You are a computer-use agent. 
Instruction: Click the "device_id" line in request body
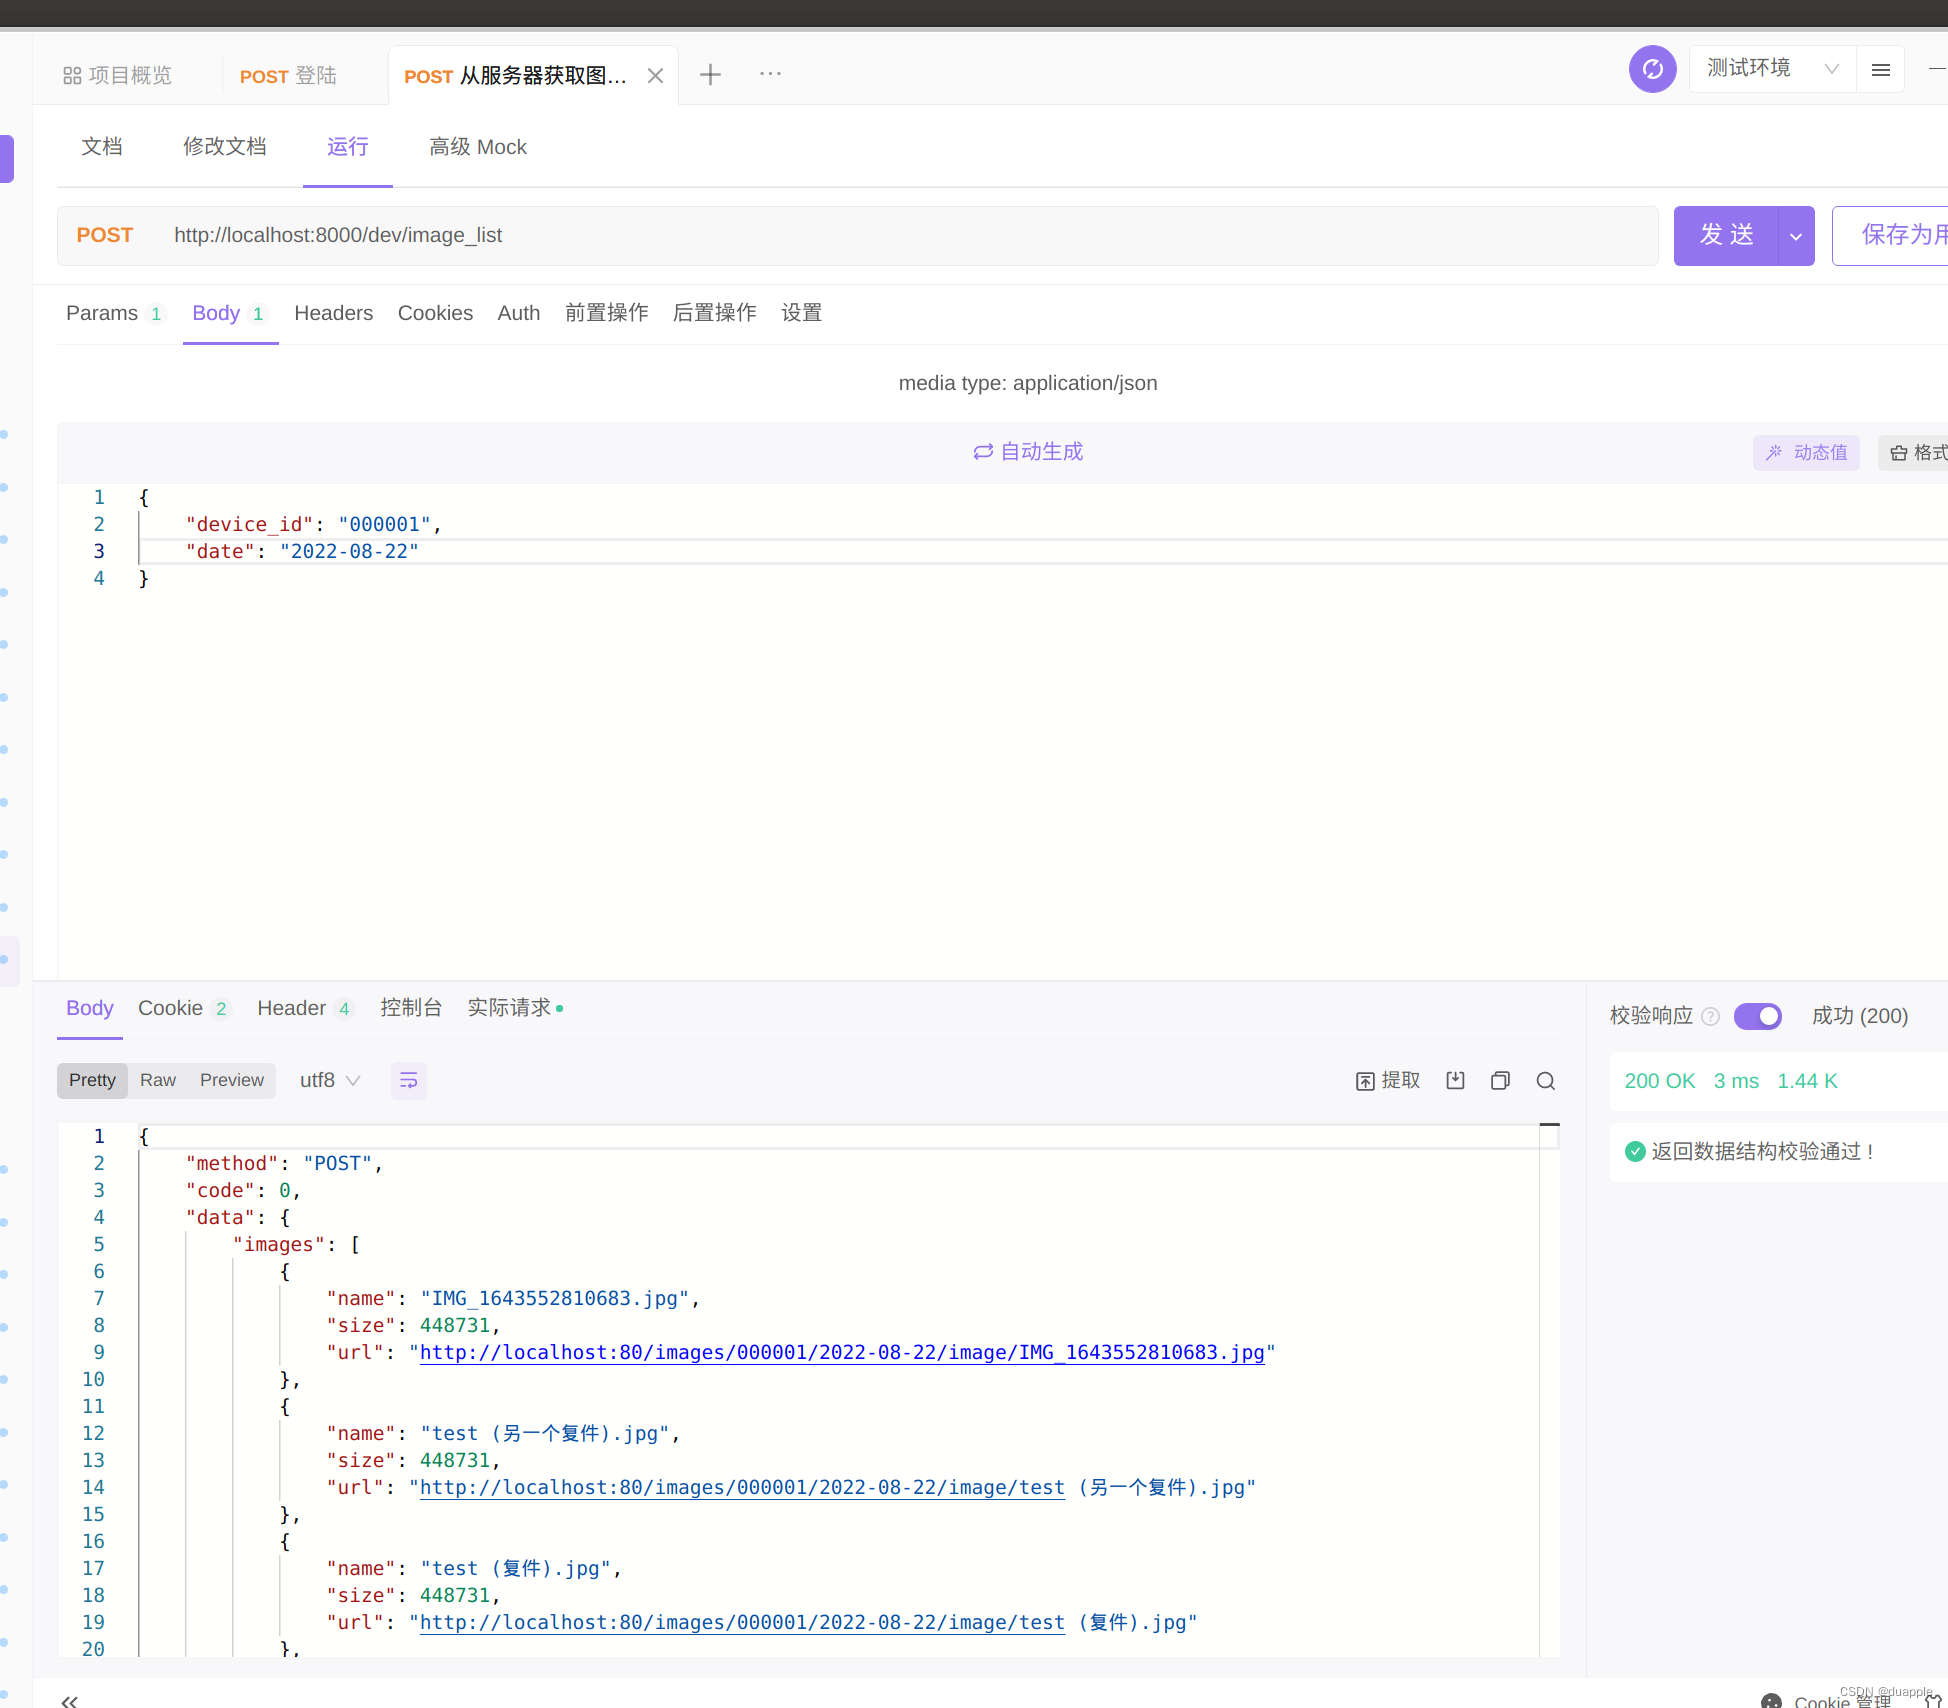pos(313,525)
